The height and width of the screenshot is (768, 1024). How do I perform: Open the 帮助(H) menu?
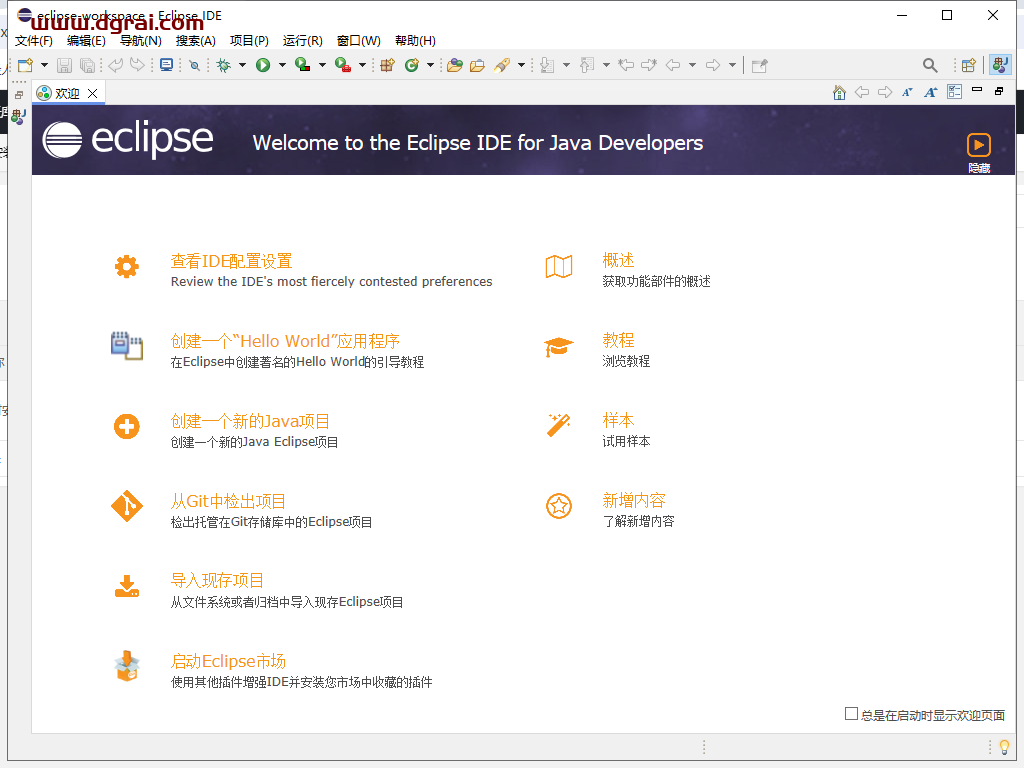click(415, 40)
